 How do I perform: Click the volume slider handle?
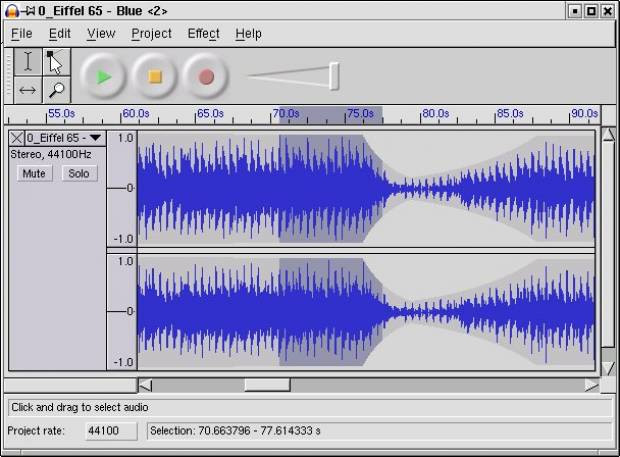tap(335, 76)
